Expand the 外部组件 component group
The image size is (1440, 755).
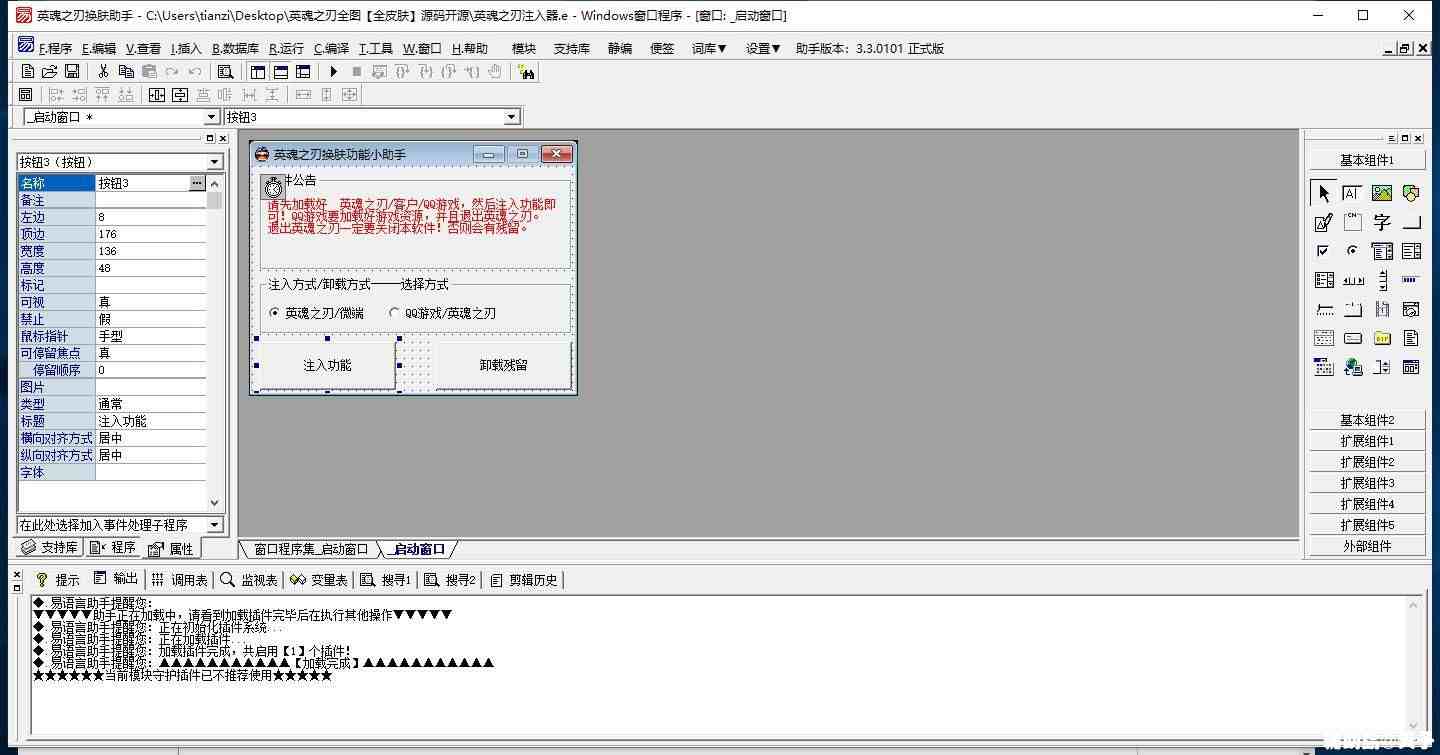(x=1367, y=546)
